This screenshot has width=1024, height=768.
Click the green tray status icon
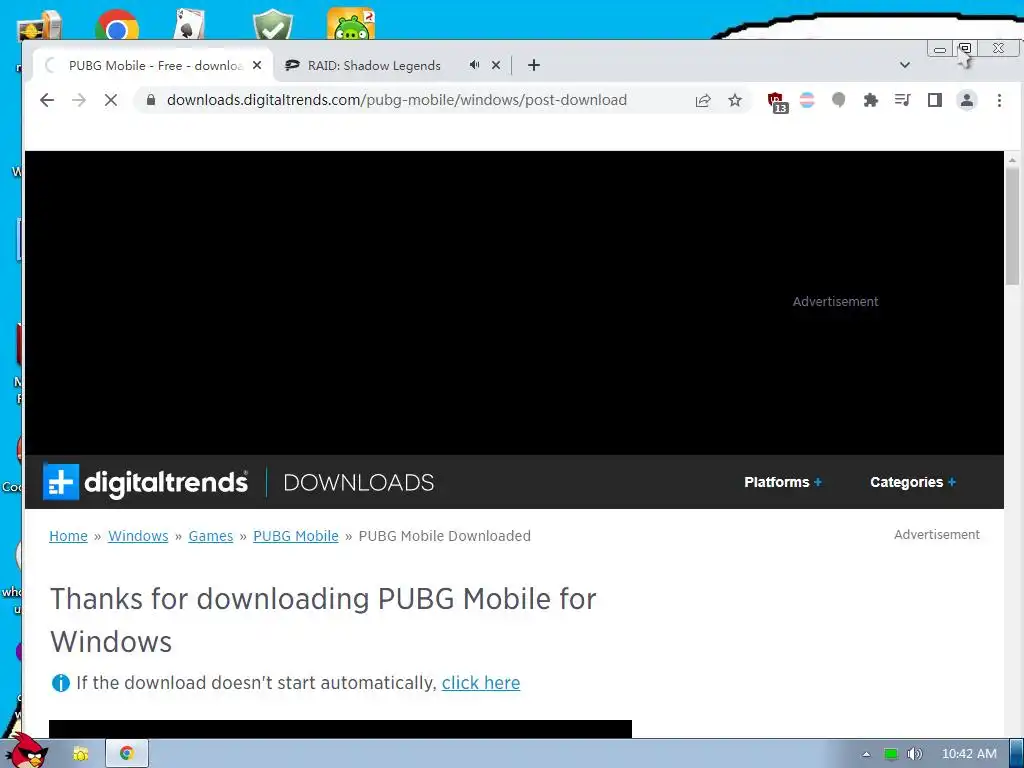click(x=891, y=754)
